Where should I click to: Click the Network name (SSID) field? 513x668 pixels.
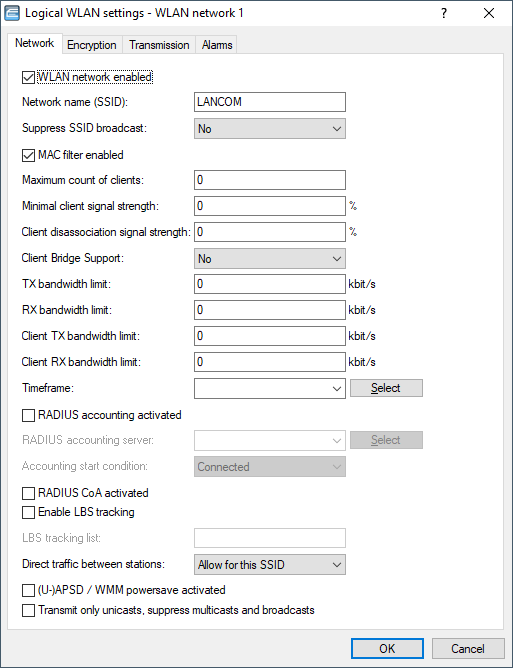pos(270,102)
